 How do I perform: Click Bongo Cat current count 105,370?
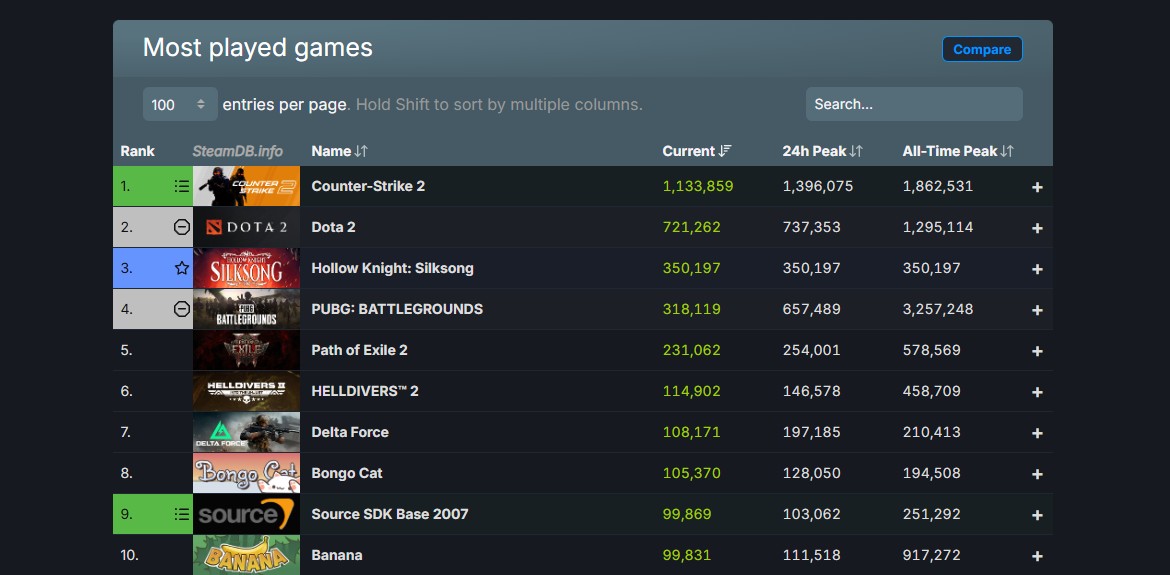(692, 474)
